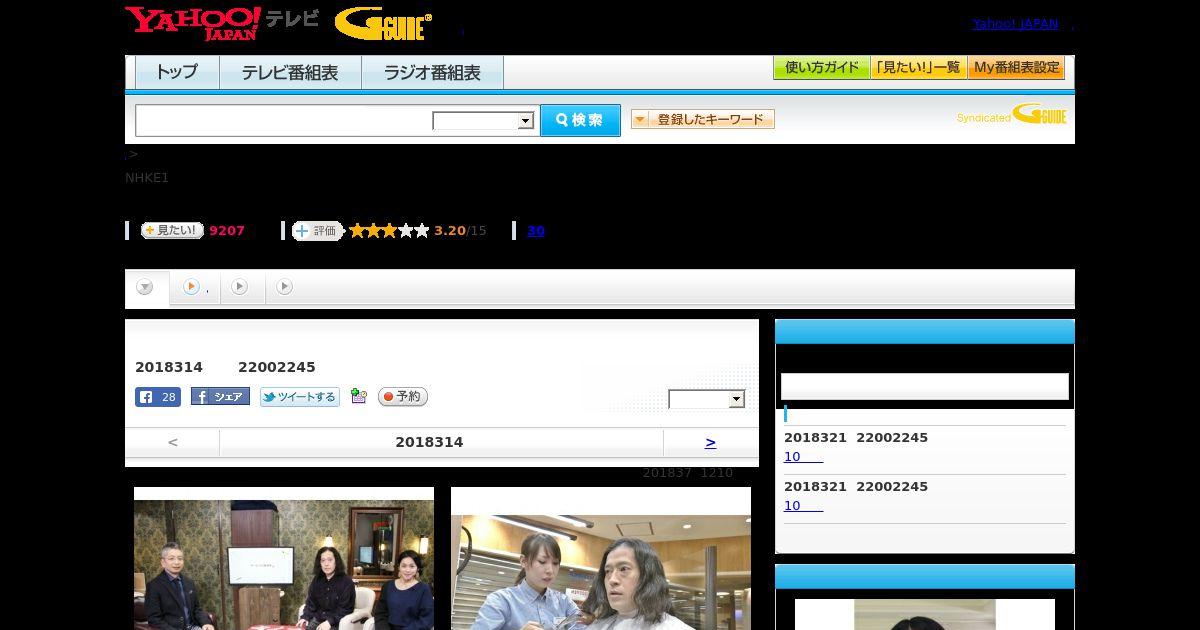Click the Facebook シェア button
The height and width of the screenshot is (630, 1200).
click(x=220, y=397)
